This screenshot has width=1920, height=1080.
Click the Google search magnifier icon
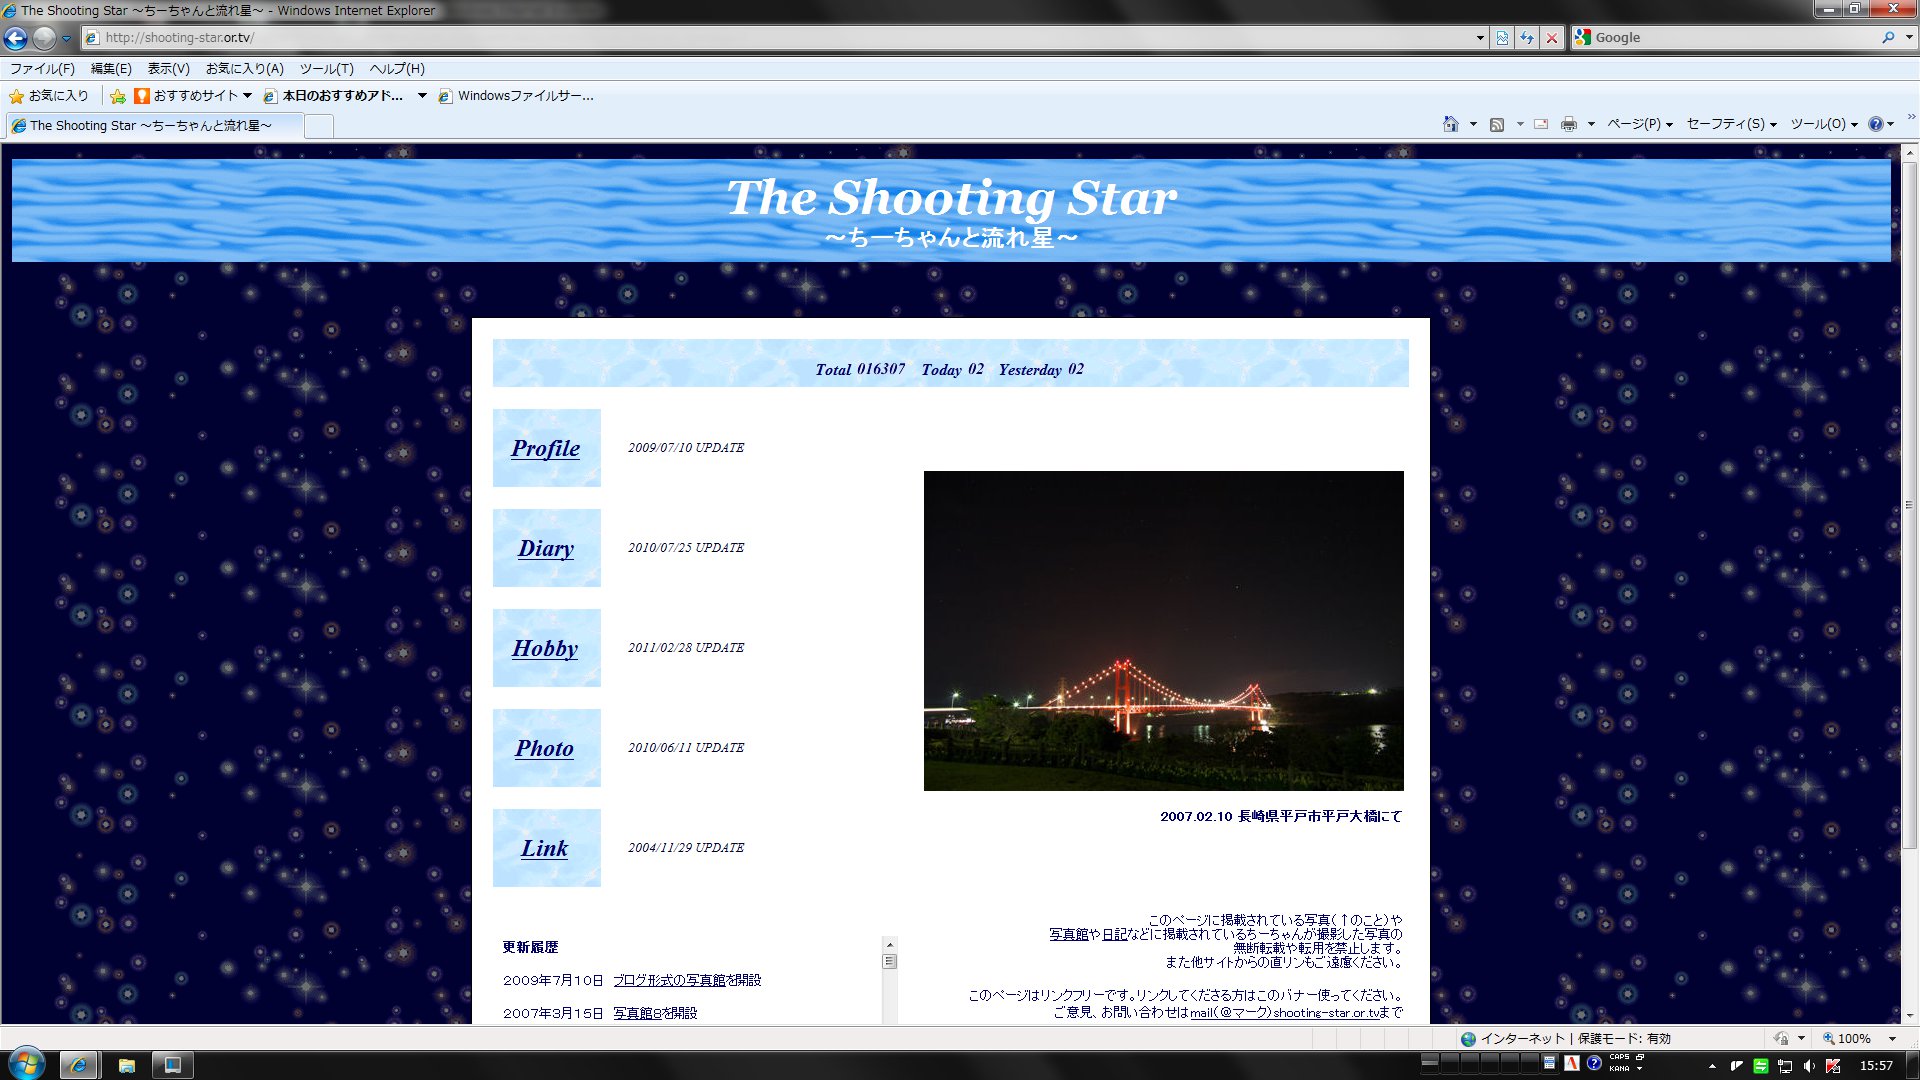click(1888, 38)
